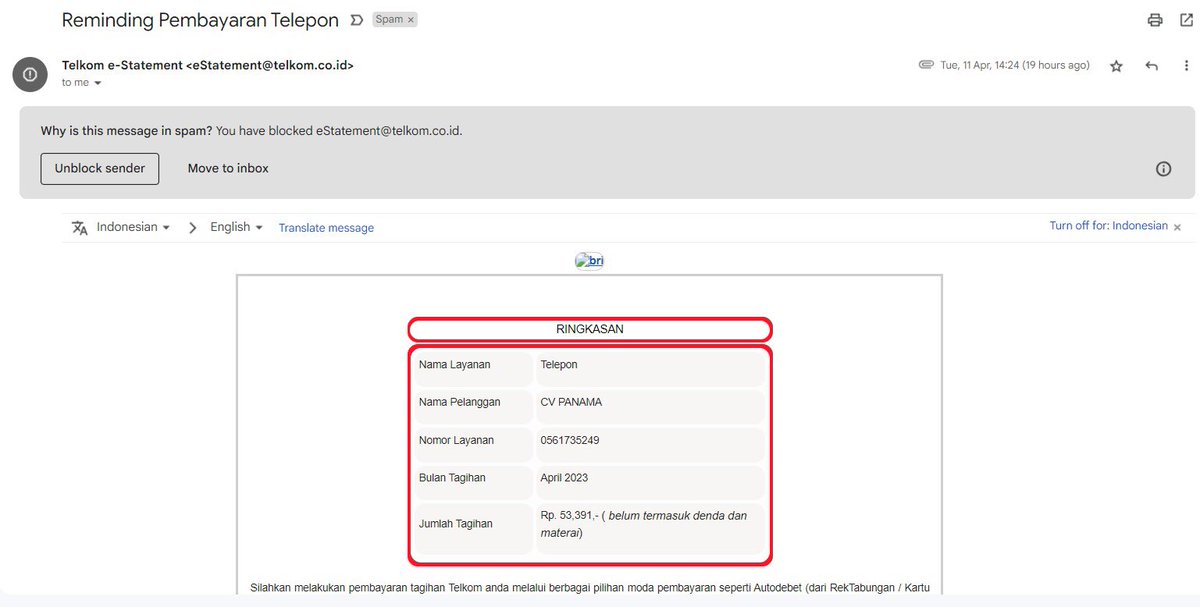This screenshot has width=1200, height=607.
Task: Open the email in a new window
Action: [x=1186, y=20]
